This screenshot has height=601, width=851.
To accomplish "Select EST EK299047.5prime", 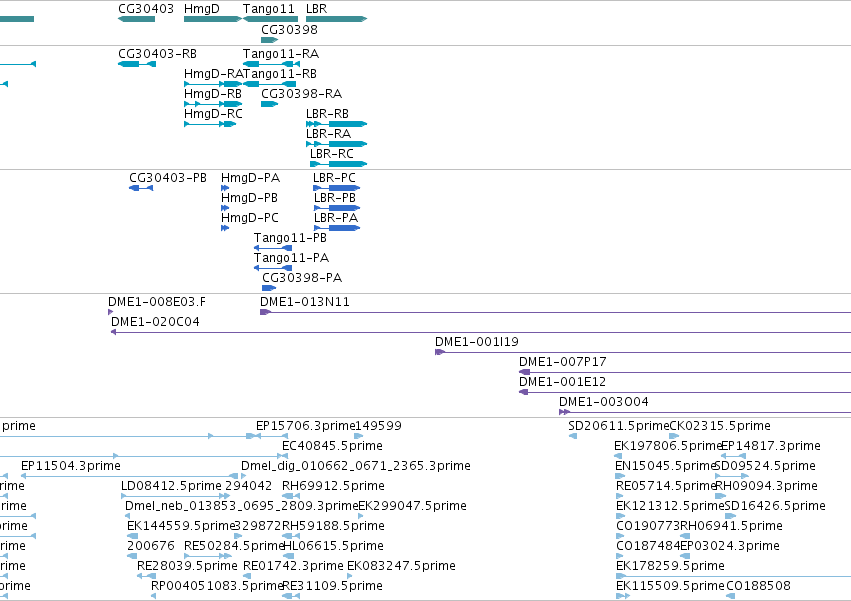I will pyautogui.click(x=412, y=506).
